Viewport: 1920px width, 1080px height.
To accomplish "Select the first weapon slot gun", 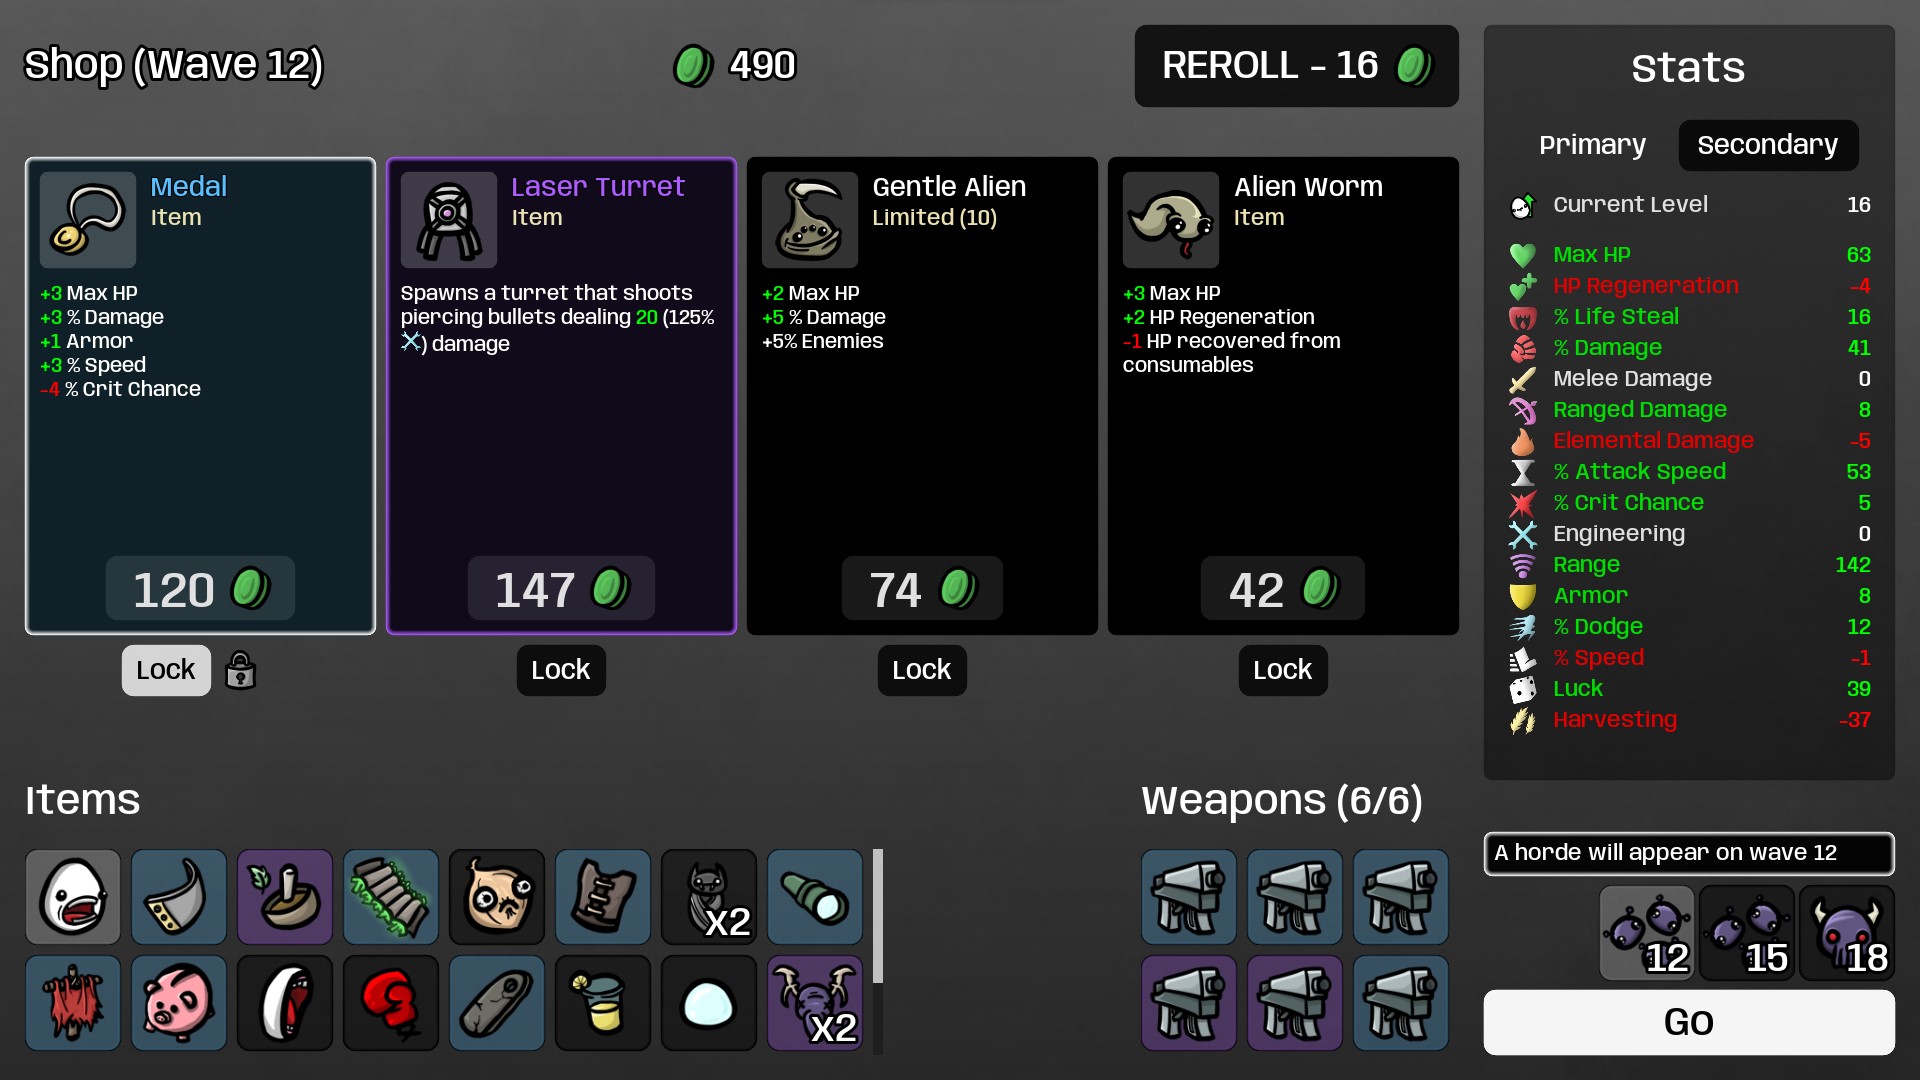I will coord(1189,897).
